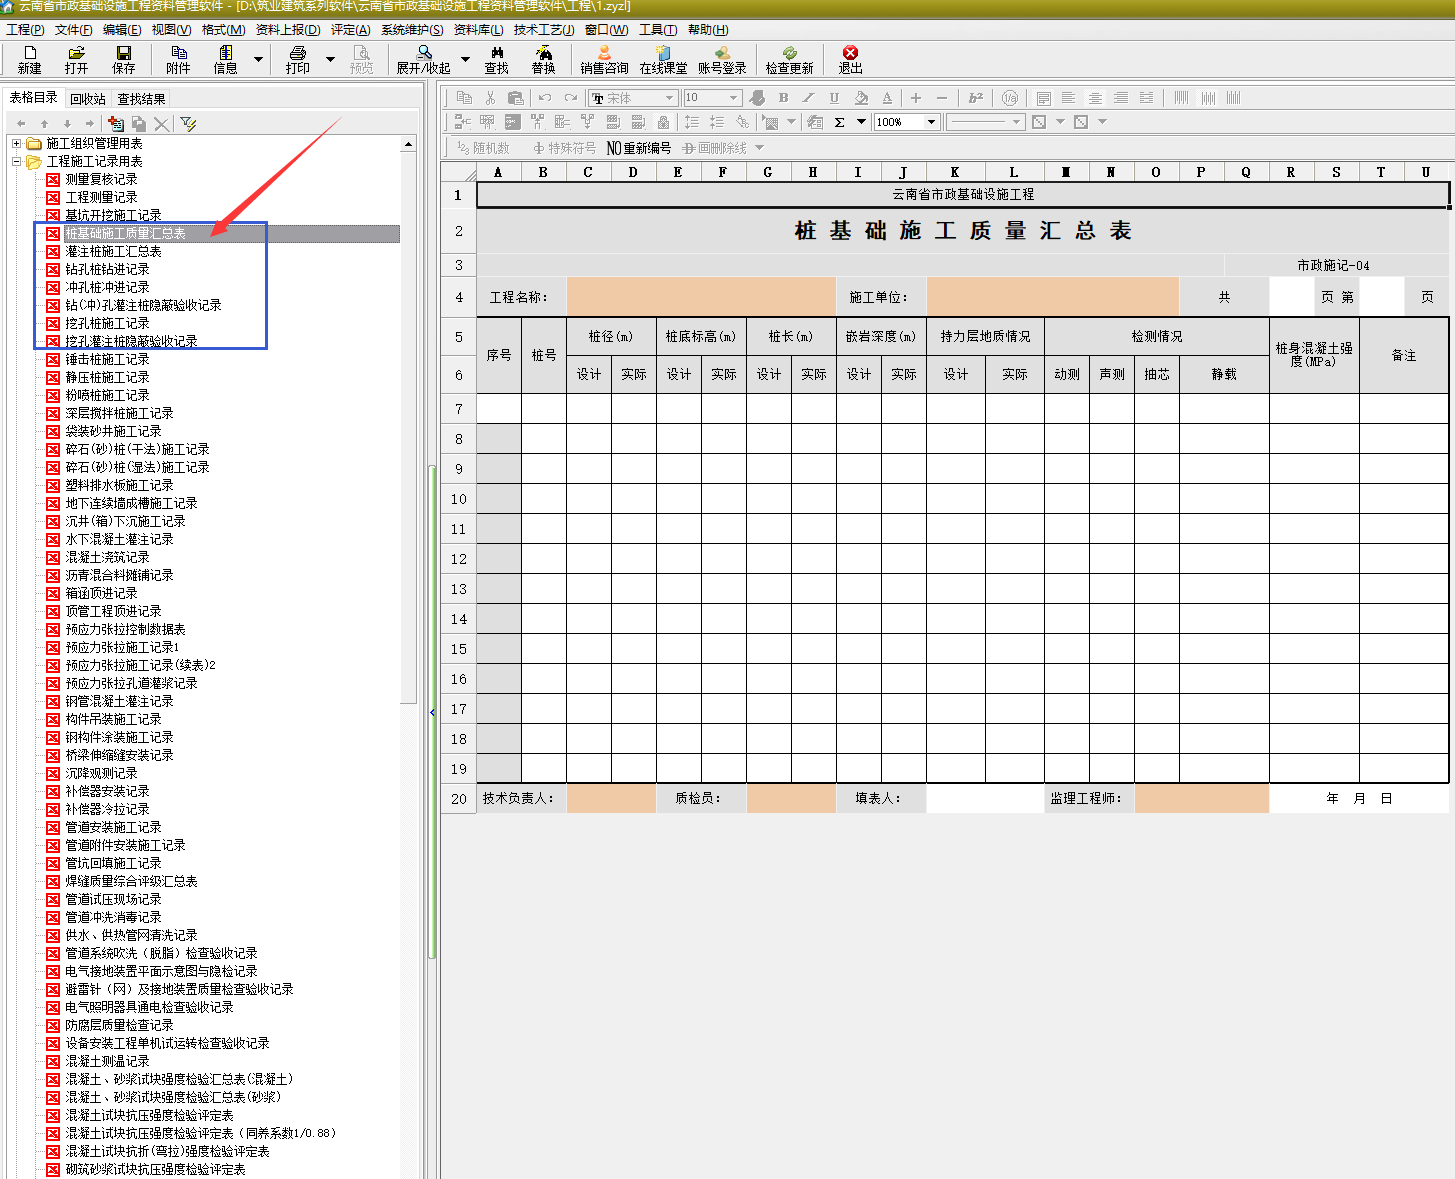
Task: Open the 编辑(E) menu
Action: click(x=121, y=30)
